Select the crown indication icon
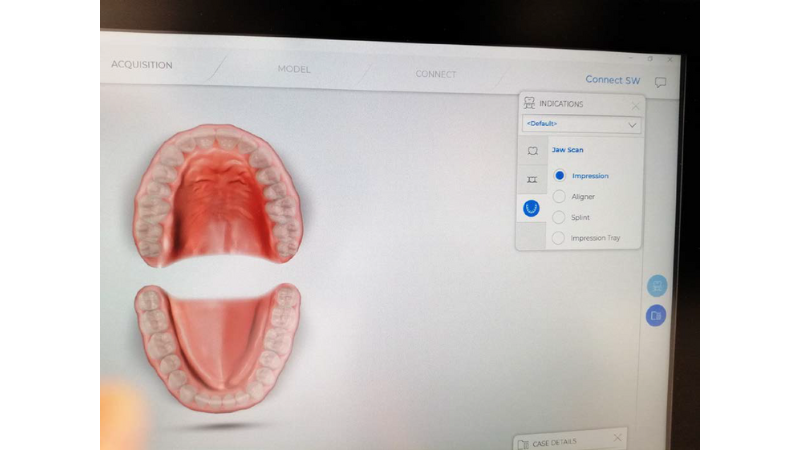The height and width of the screenshot is (450, 800). [x=532, y=151]
